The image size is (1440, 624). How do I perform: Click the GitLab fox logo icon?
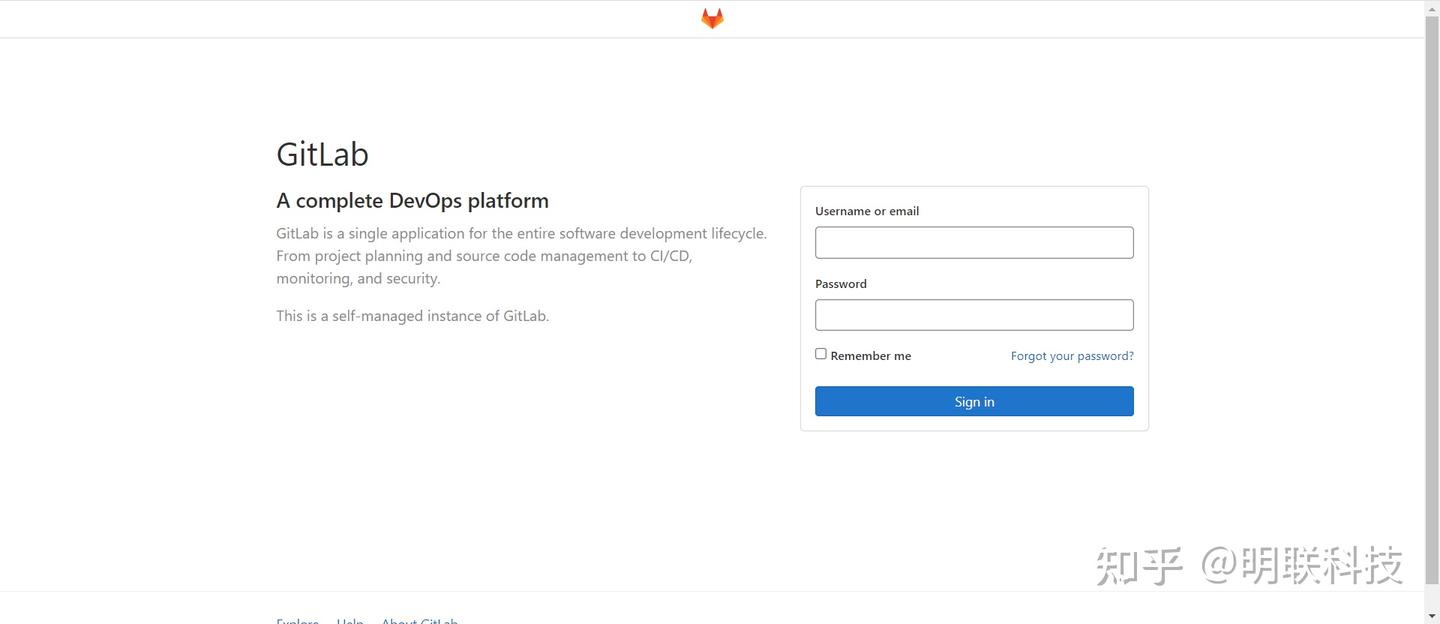[x=712, y=19]
